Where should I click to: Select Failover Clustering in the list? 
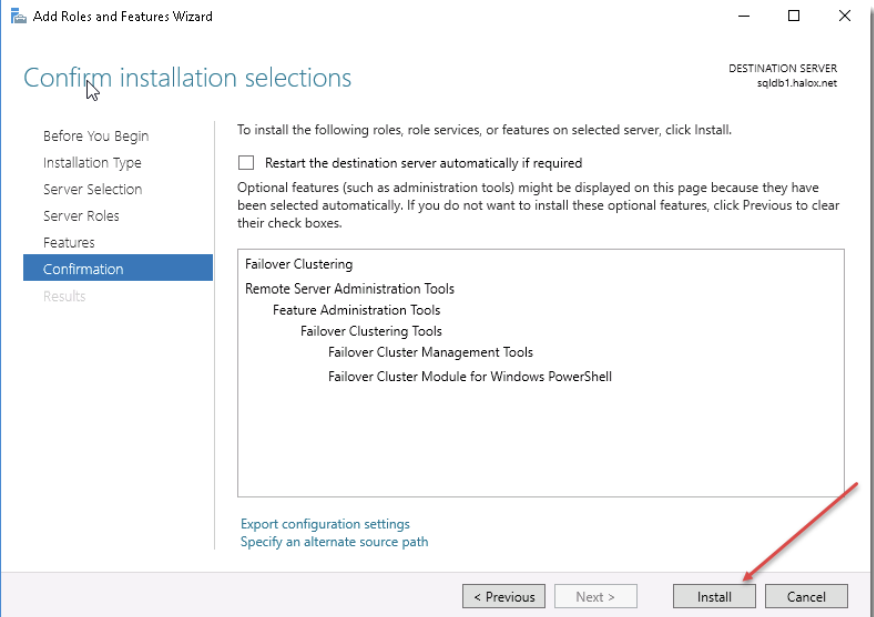[x=299, y=264]
